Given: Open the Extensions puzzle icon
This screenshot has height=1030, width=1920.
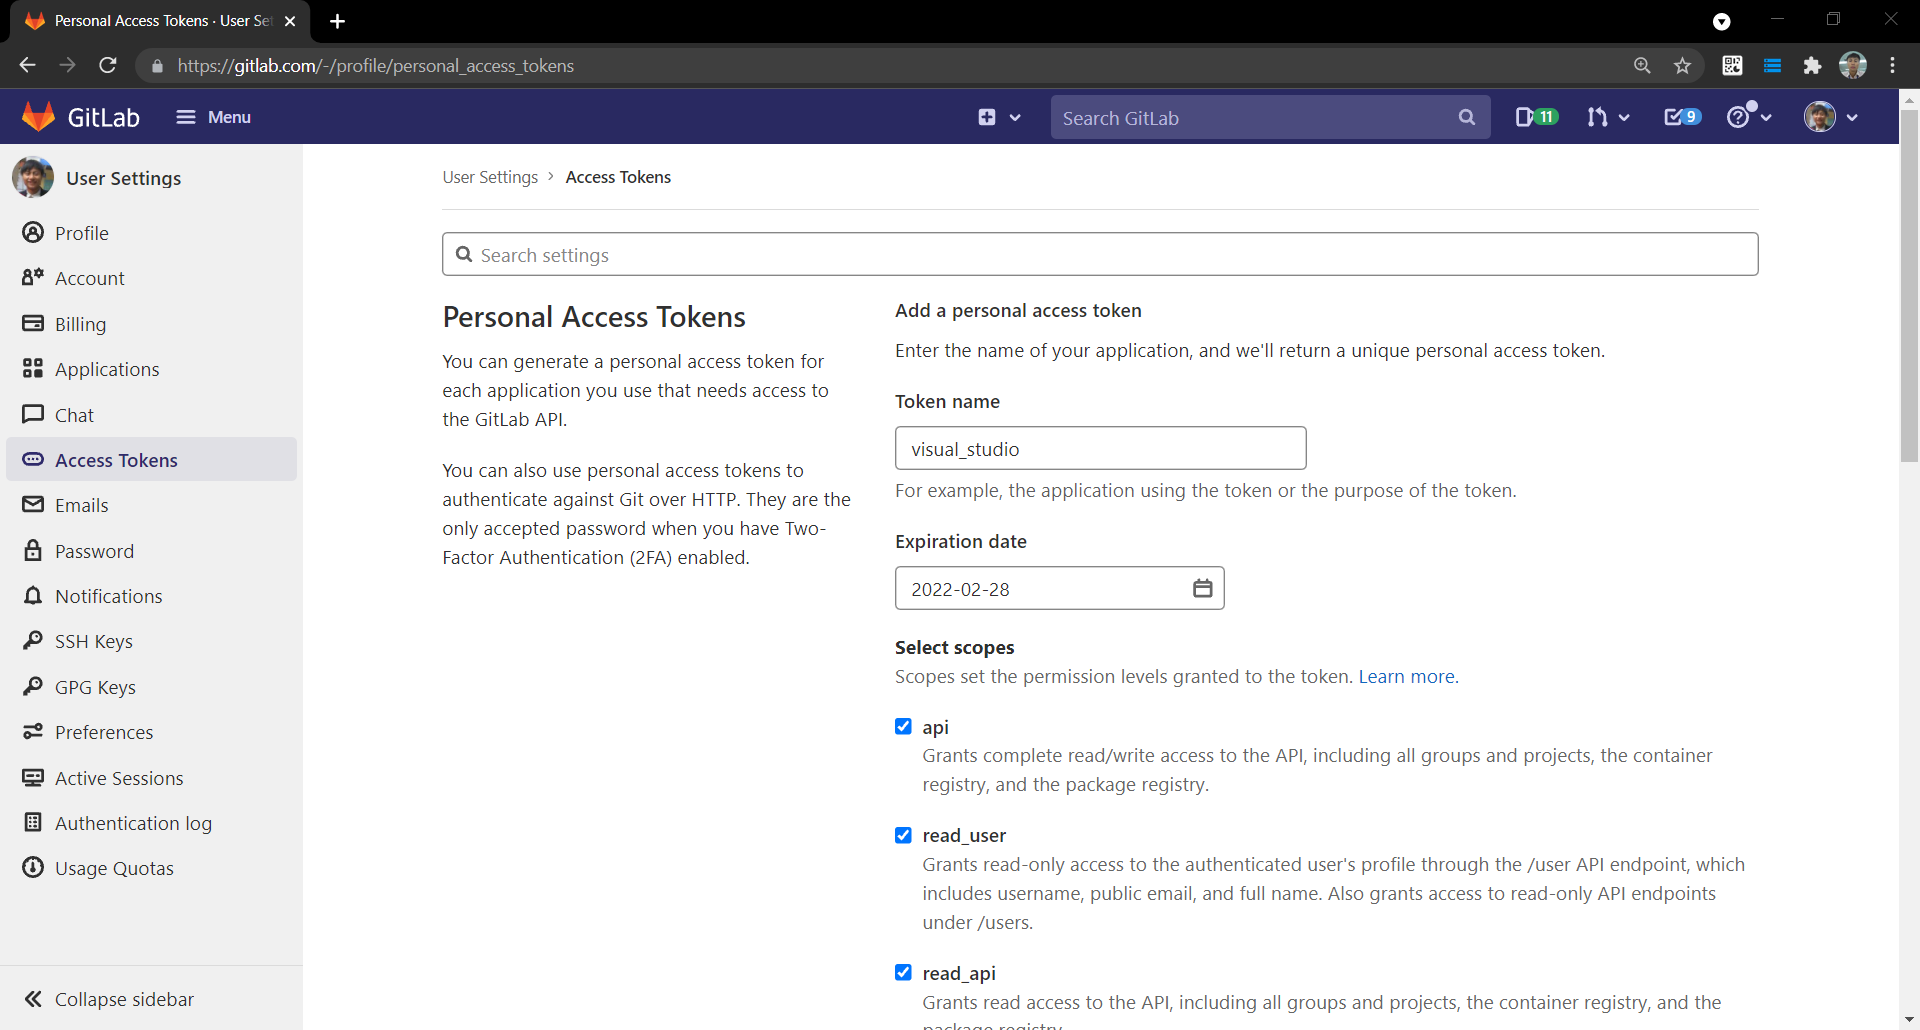Looking at the screenshot, I should 1812,65.
